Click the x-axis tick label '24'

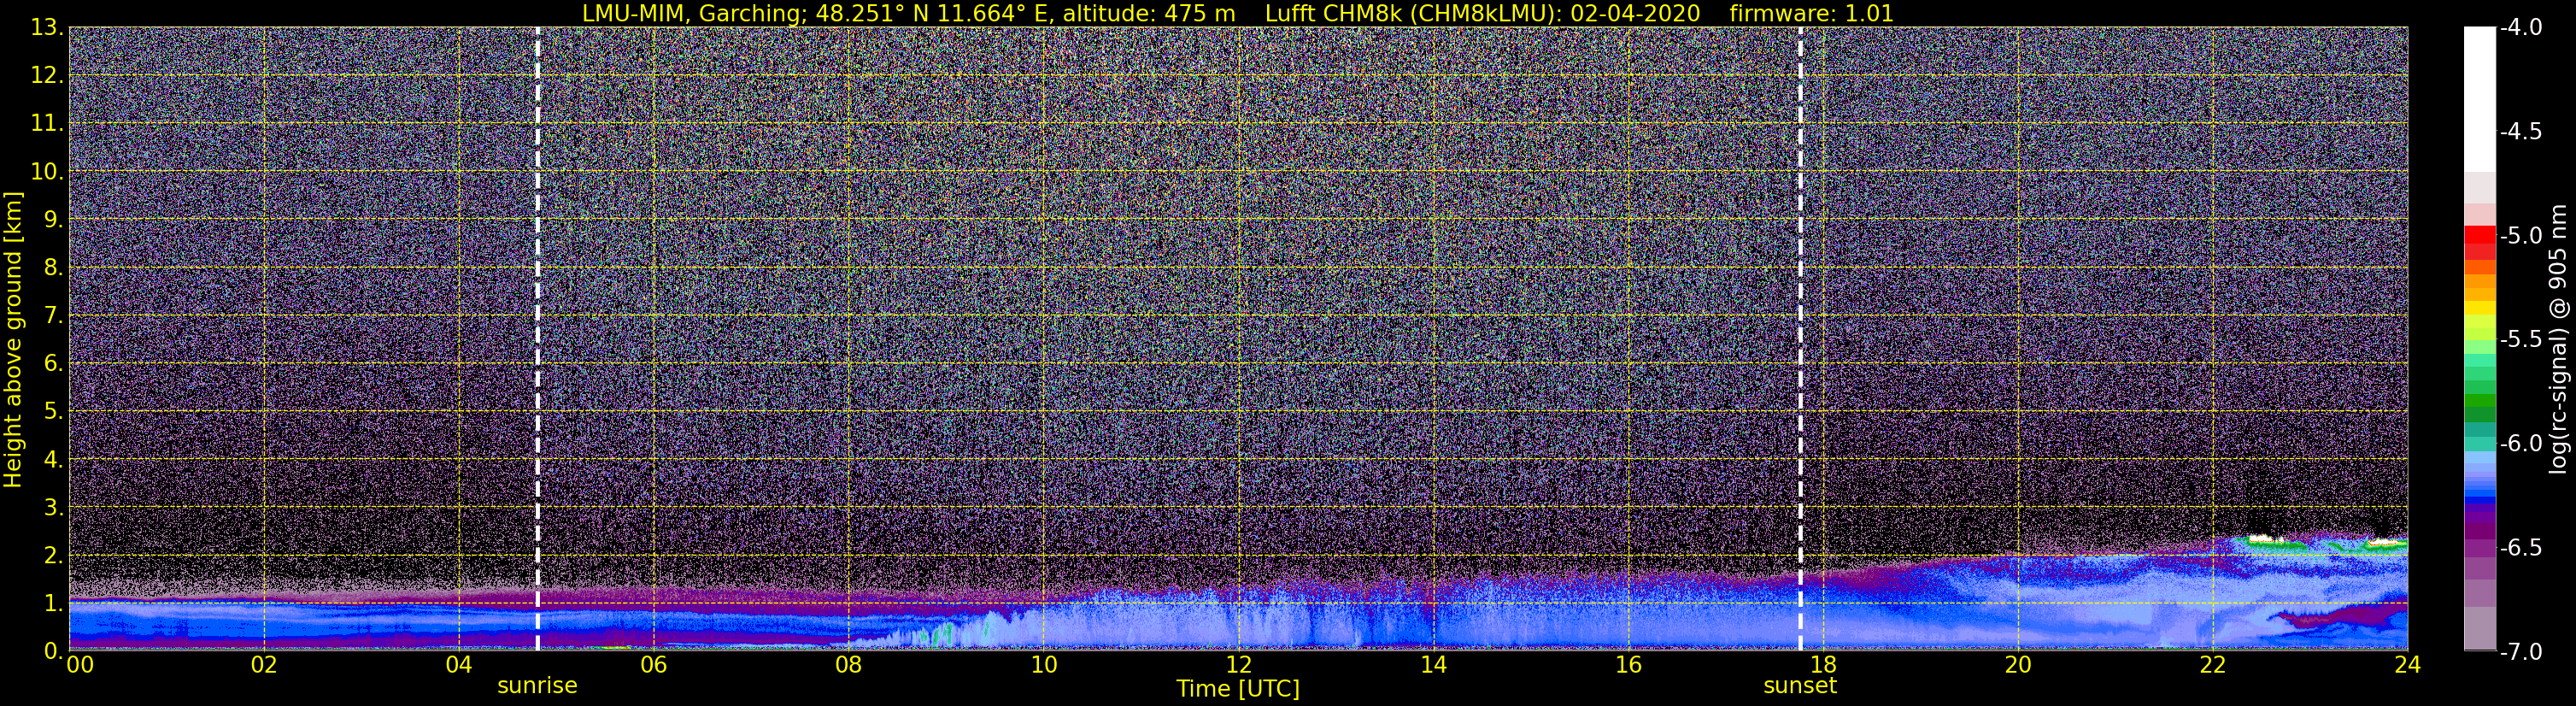coord(2407,665)
